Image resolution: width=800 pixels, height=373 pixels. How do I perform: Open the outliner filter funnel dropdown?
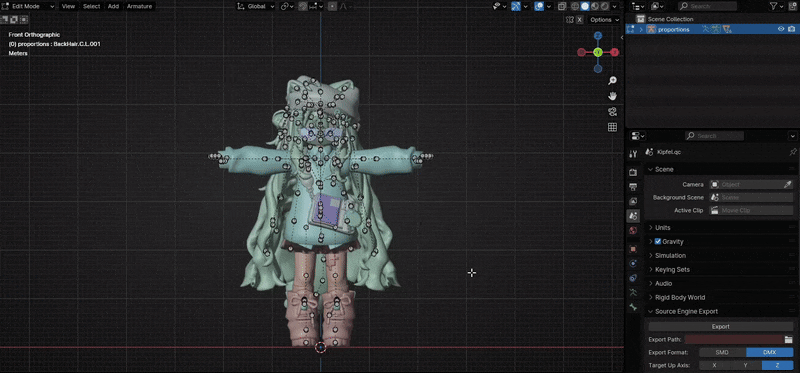pyautogui.click(x=777, y=6)
